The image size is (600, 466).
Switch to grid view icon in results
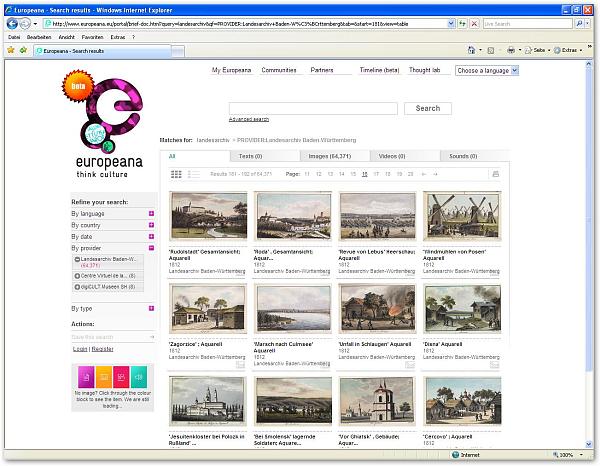tap(176, 174)
